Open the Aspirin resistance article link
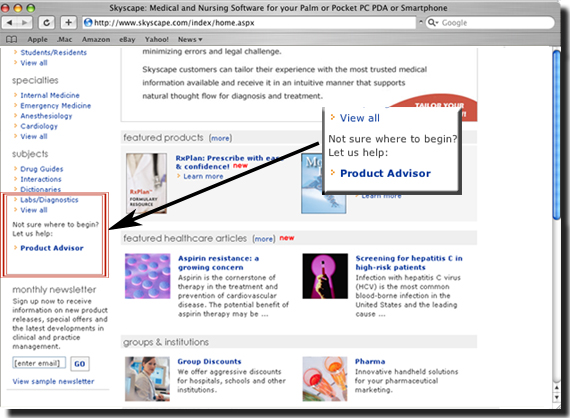The width and height of the screenshot is (570, 418). point(218,263)
